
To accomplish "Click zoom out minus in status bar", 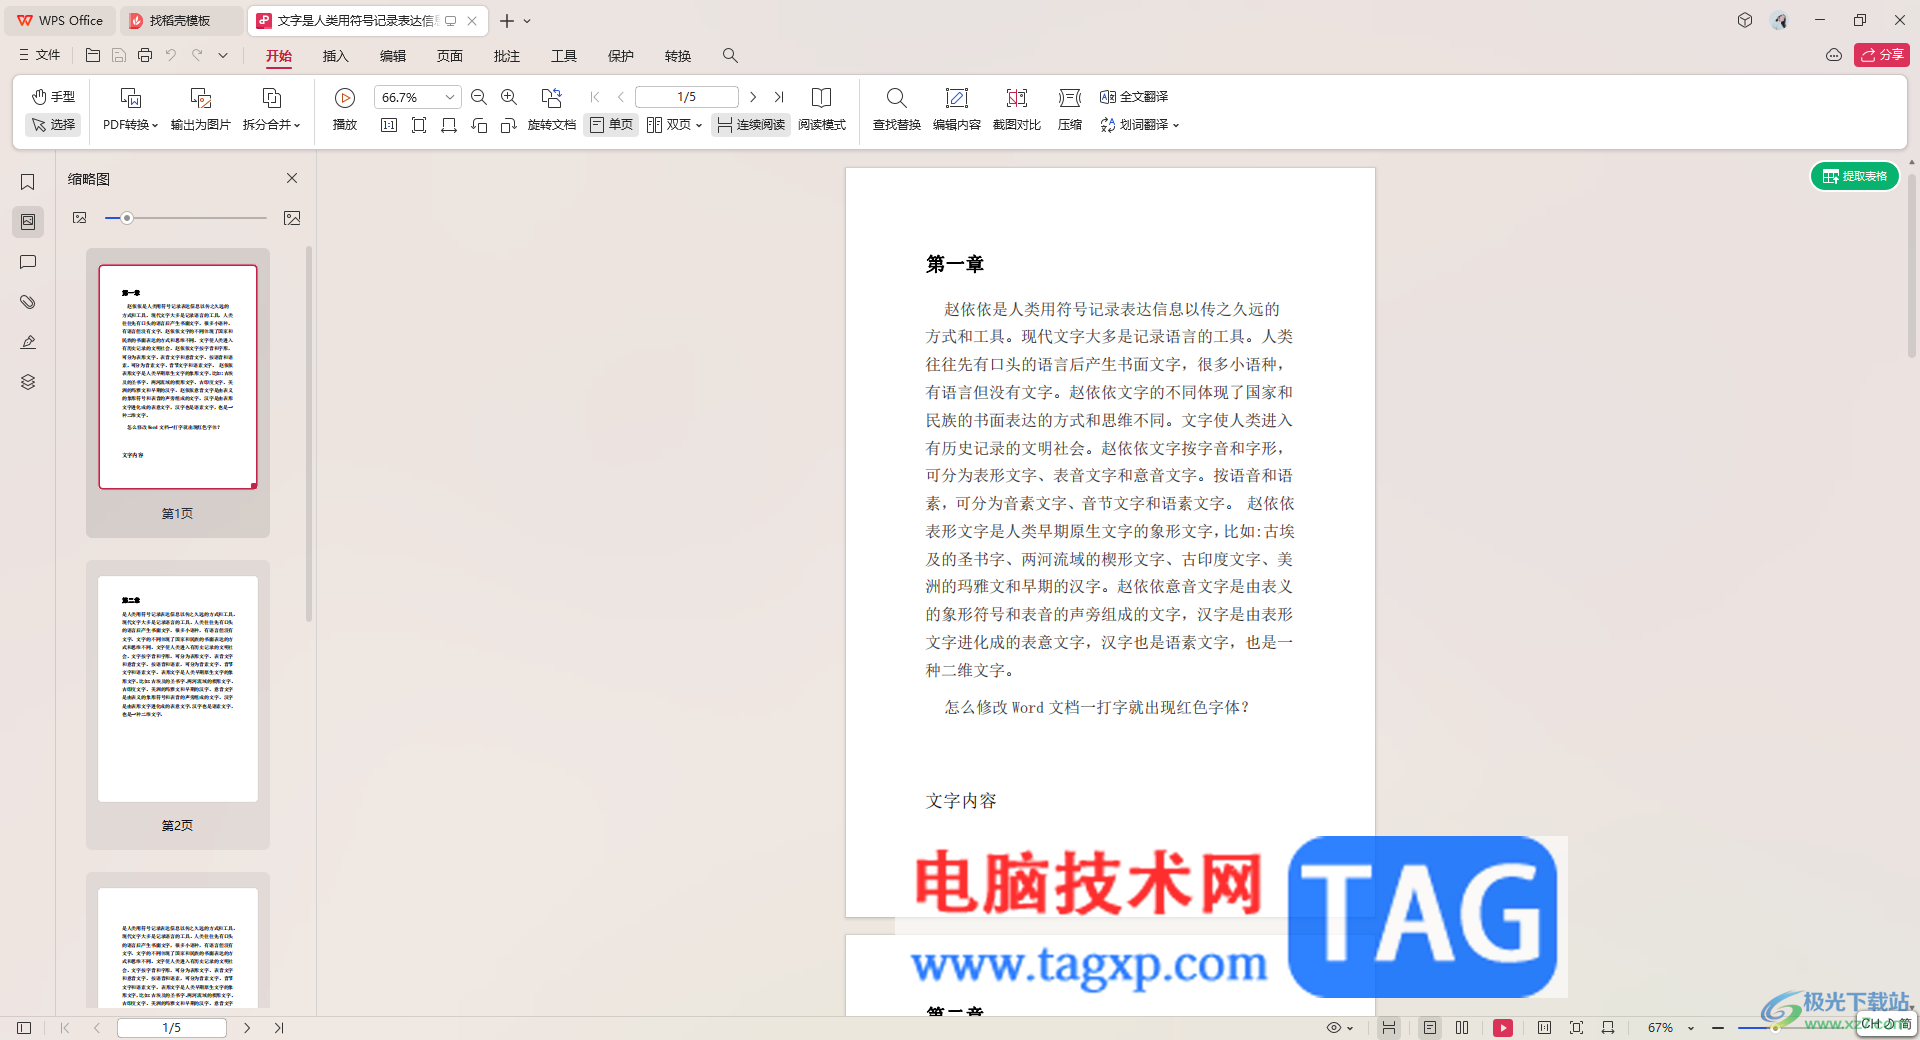I will point(1718,1028).
